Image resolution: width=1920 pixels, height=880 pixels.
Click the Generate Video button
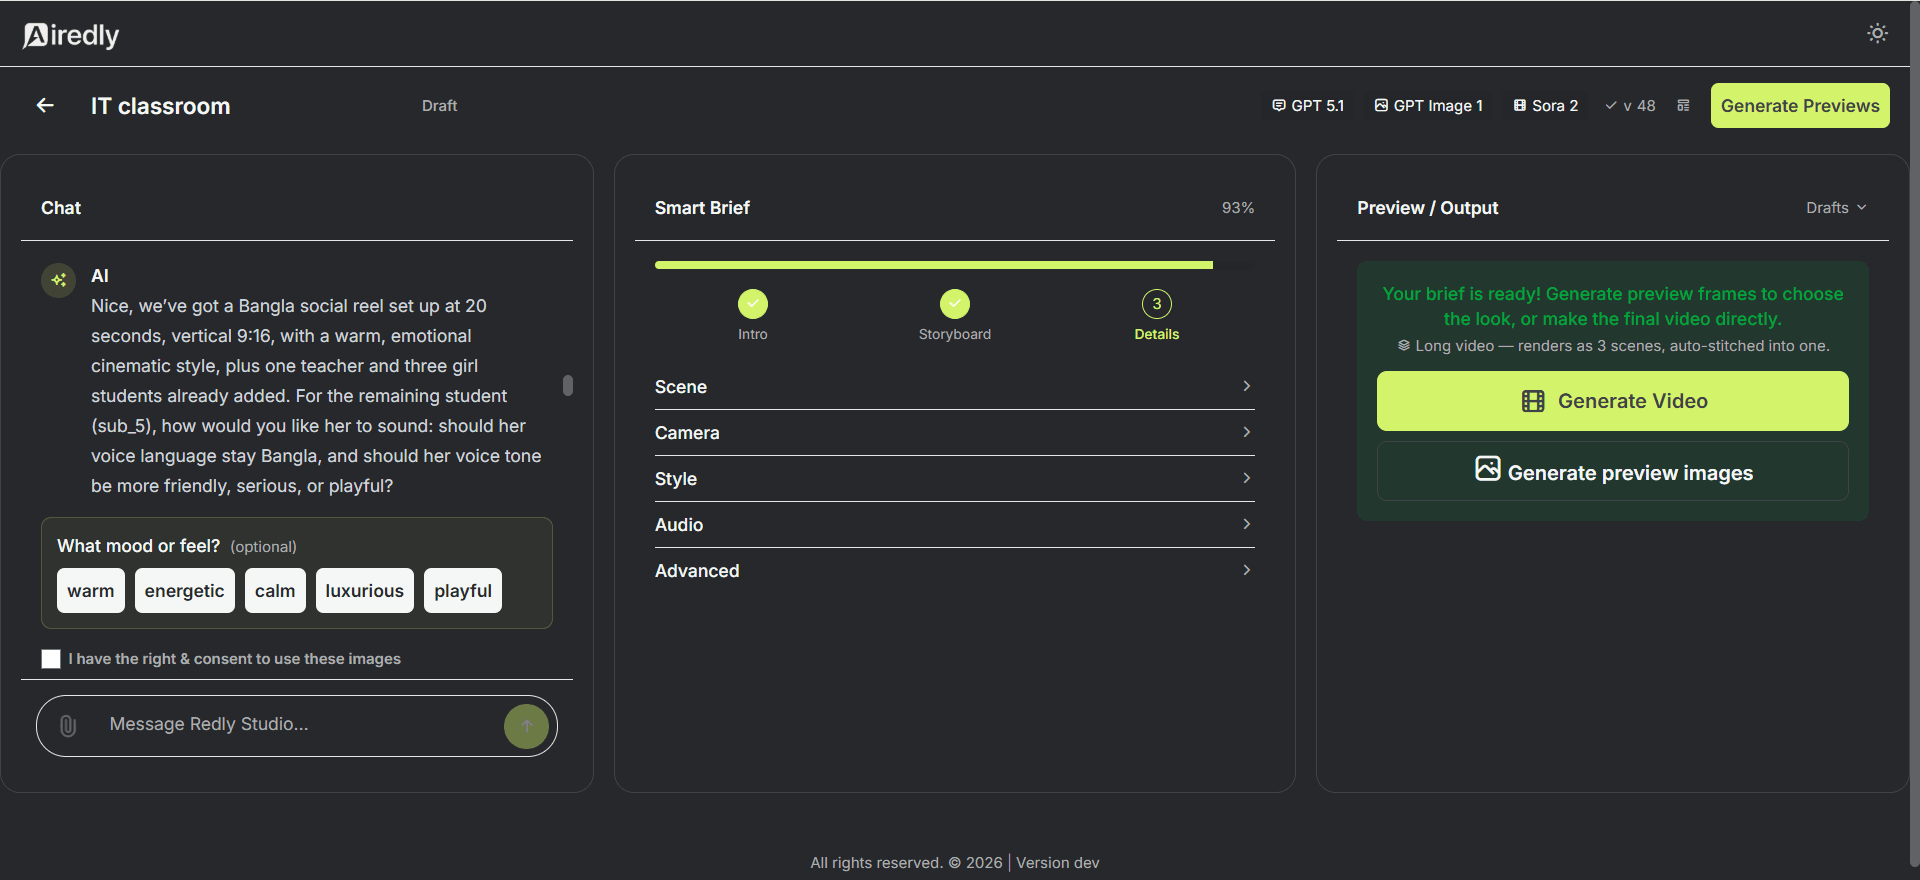click(1613, 401)
